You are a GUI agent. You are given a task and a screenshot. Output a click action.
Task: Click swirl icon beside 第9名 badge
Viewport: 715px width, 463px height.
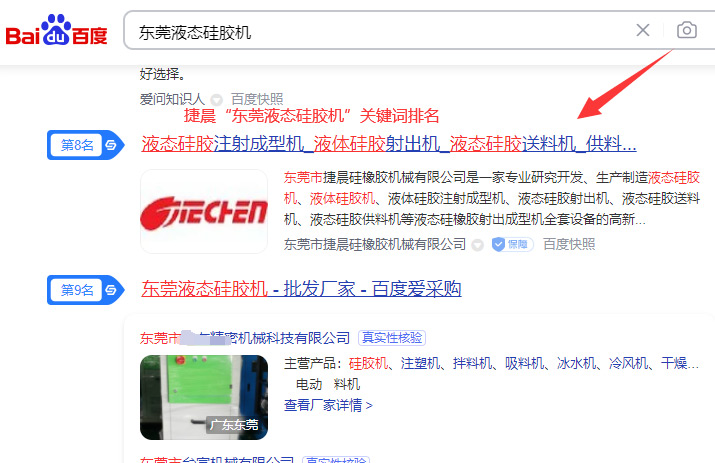(111, 290)
